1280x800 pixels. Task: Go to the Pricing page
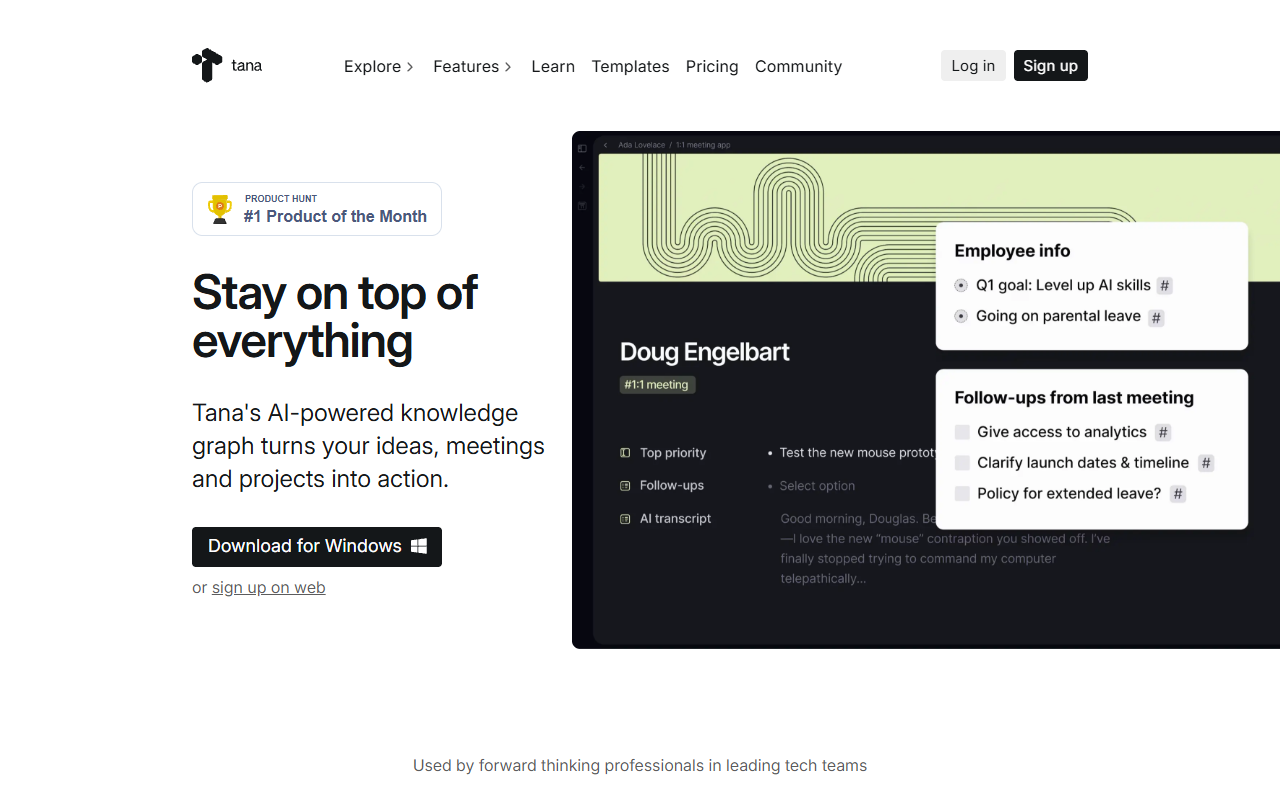coord(712,66)
